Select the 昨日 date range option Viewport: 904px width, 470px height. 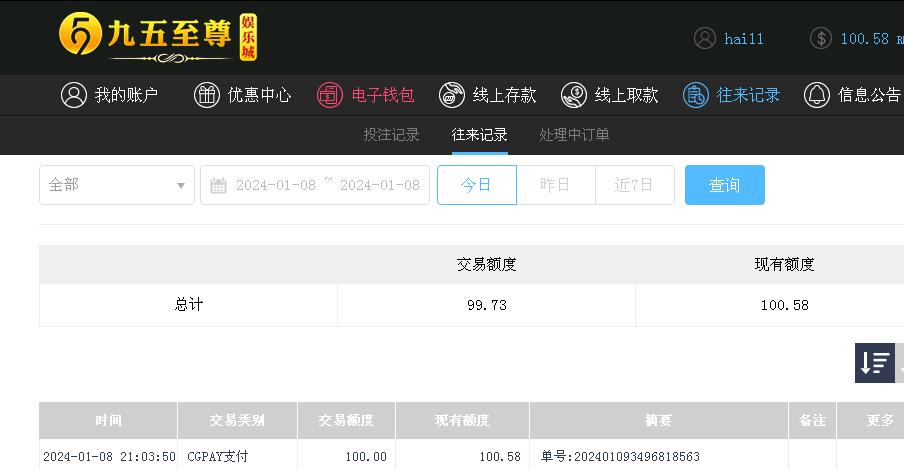(x=556, y=185)
